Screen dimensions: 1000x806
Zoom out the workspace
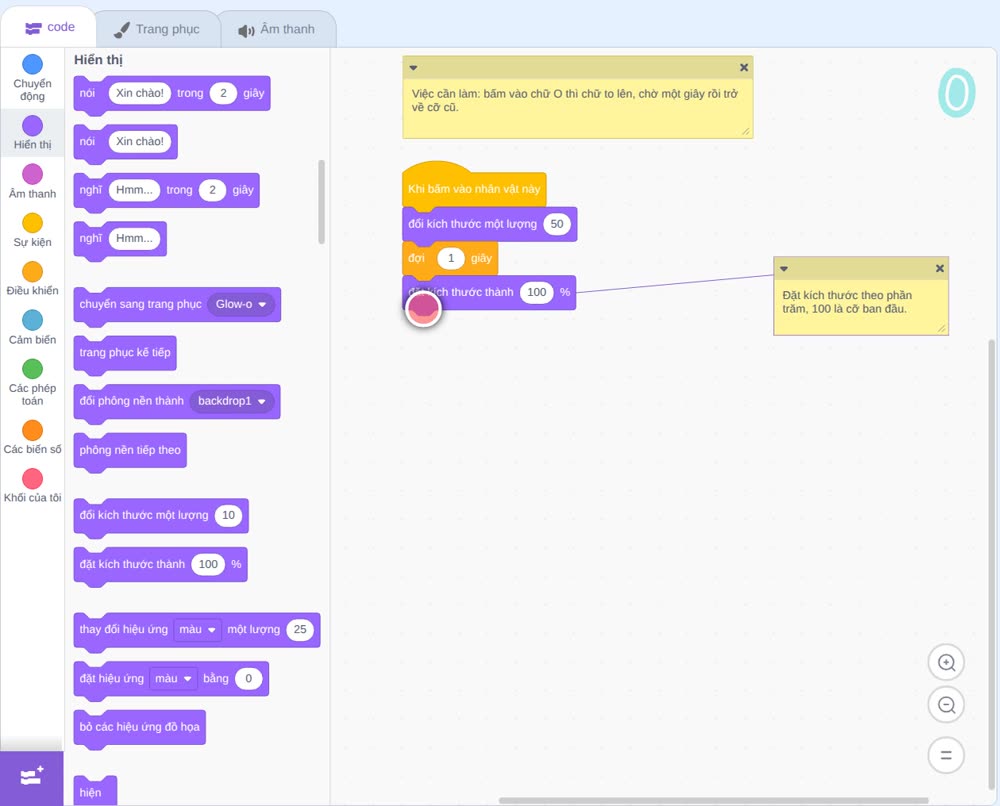[946, 705]
